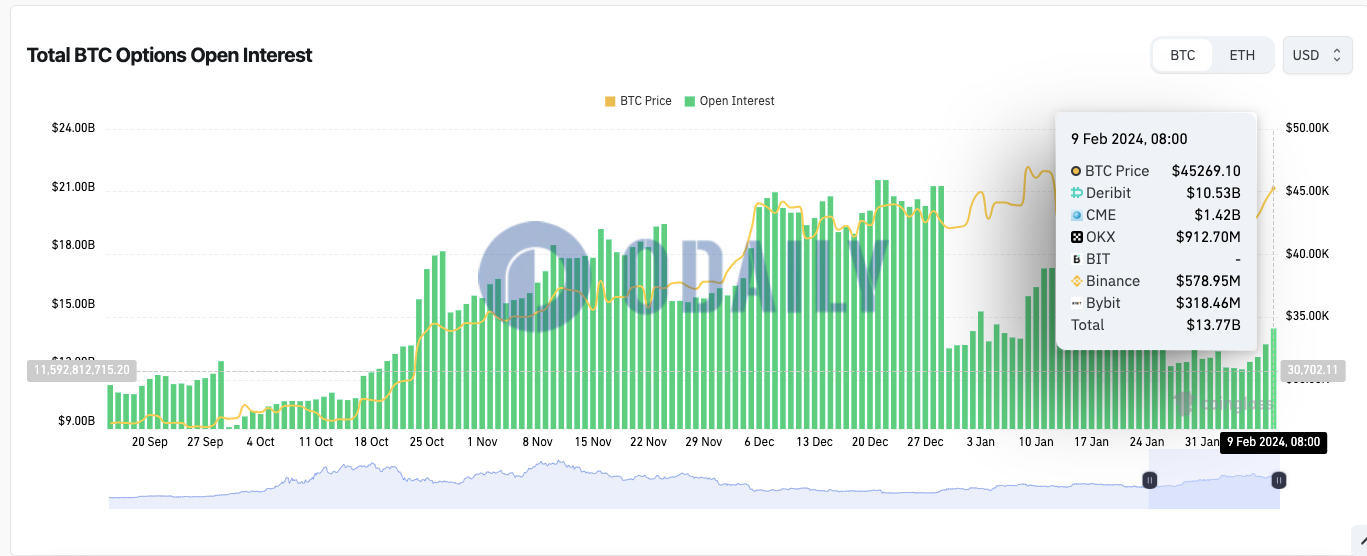Click the Total $13.77B value

(x=1214, y=325)
